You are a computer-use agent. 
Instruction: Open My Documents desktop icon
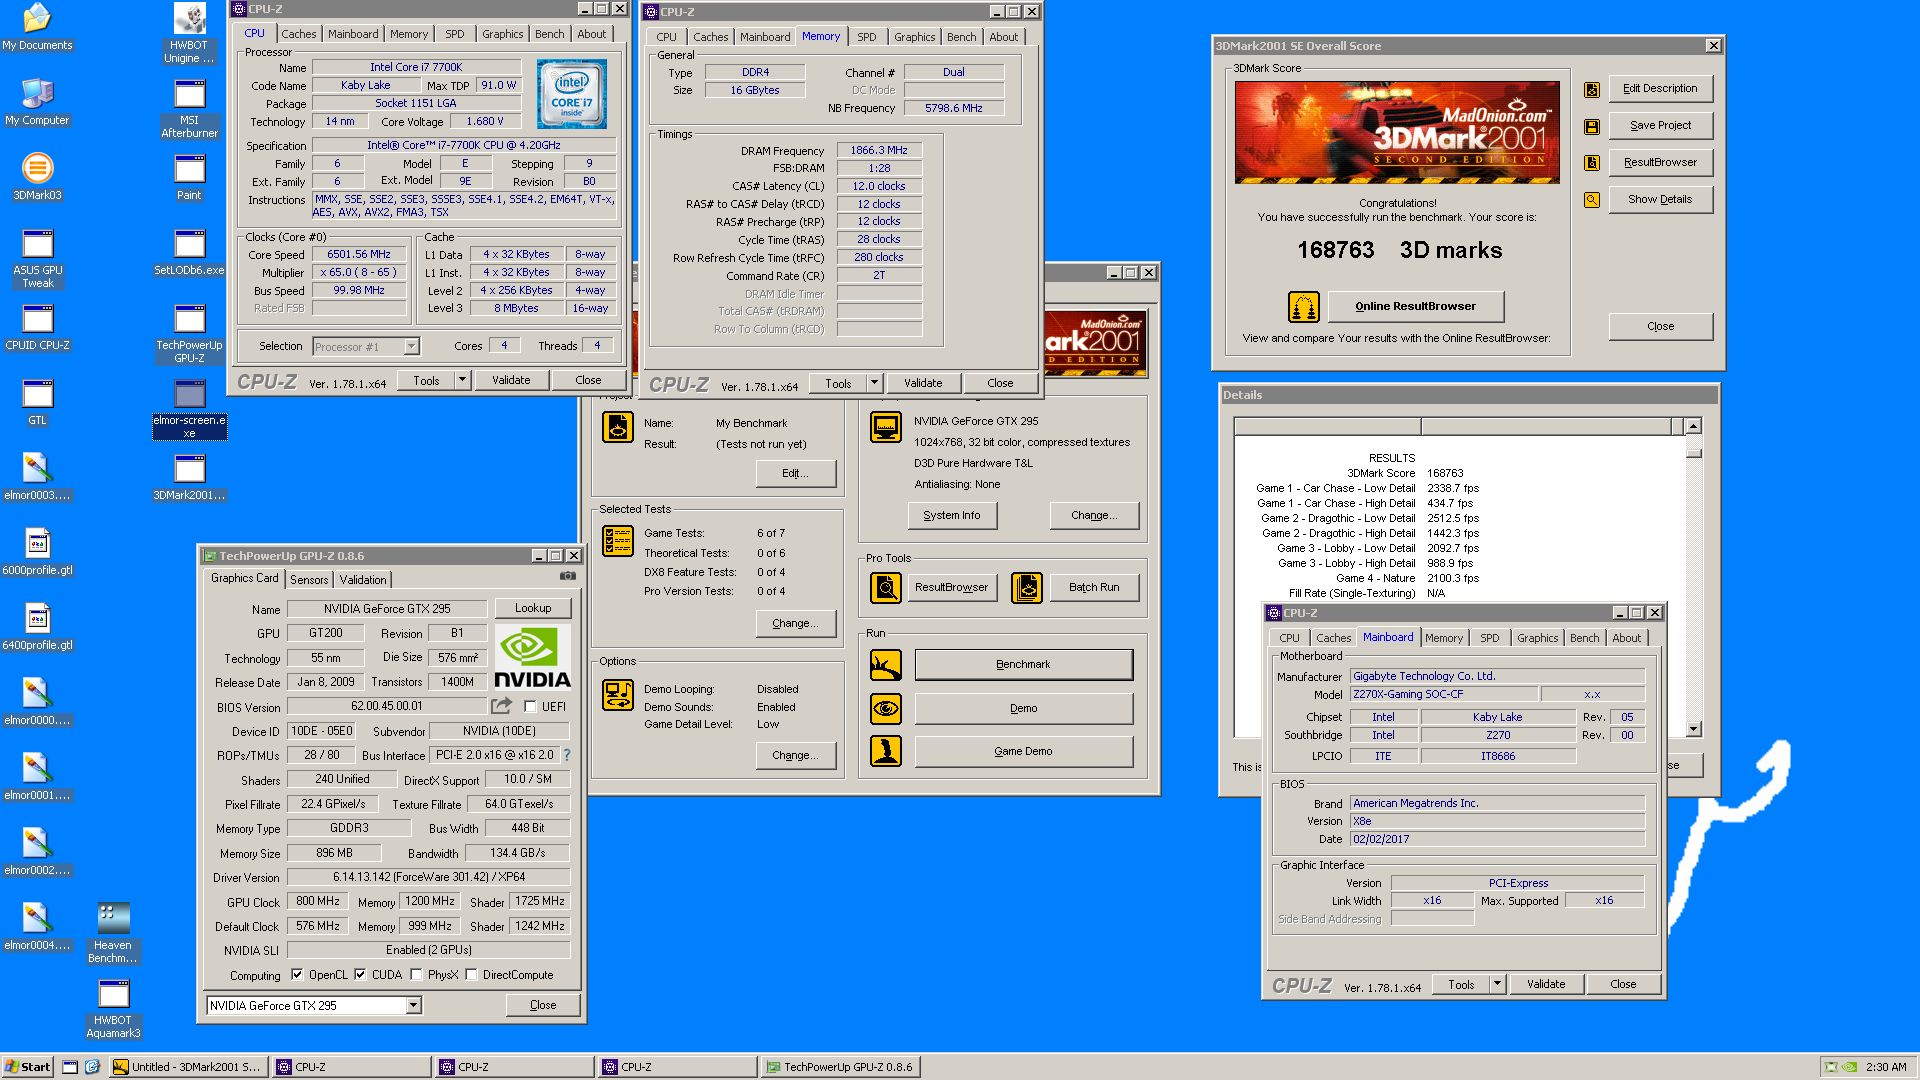coord(37,27)
